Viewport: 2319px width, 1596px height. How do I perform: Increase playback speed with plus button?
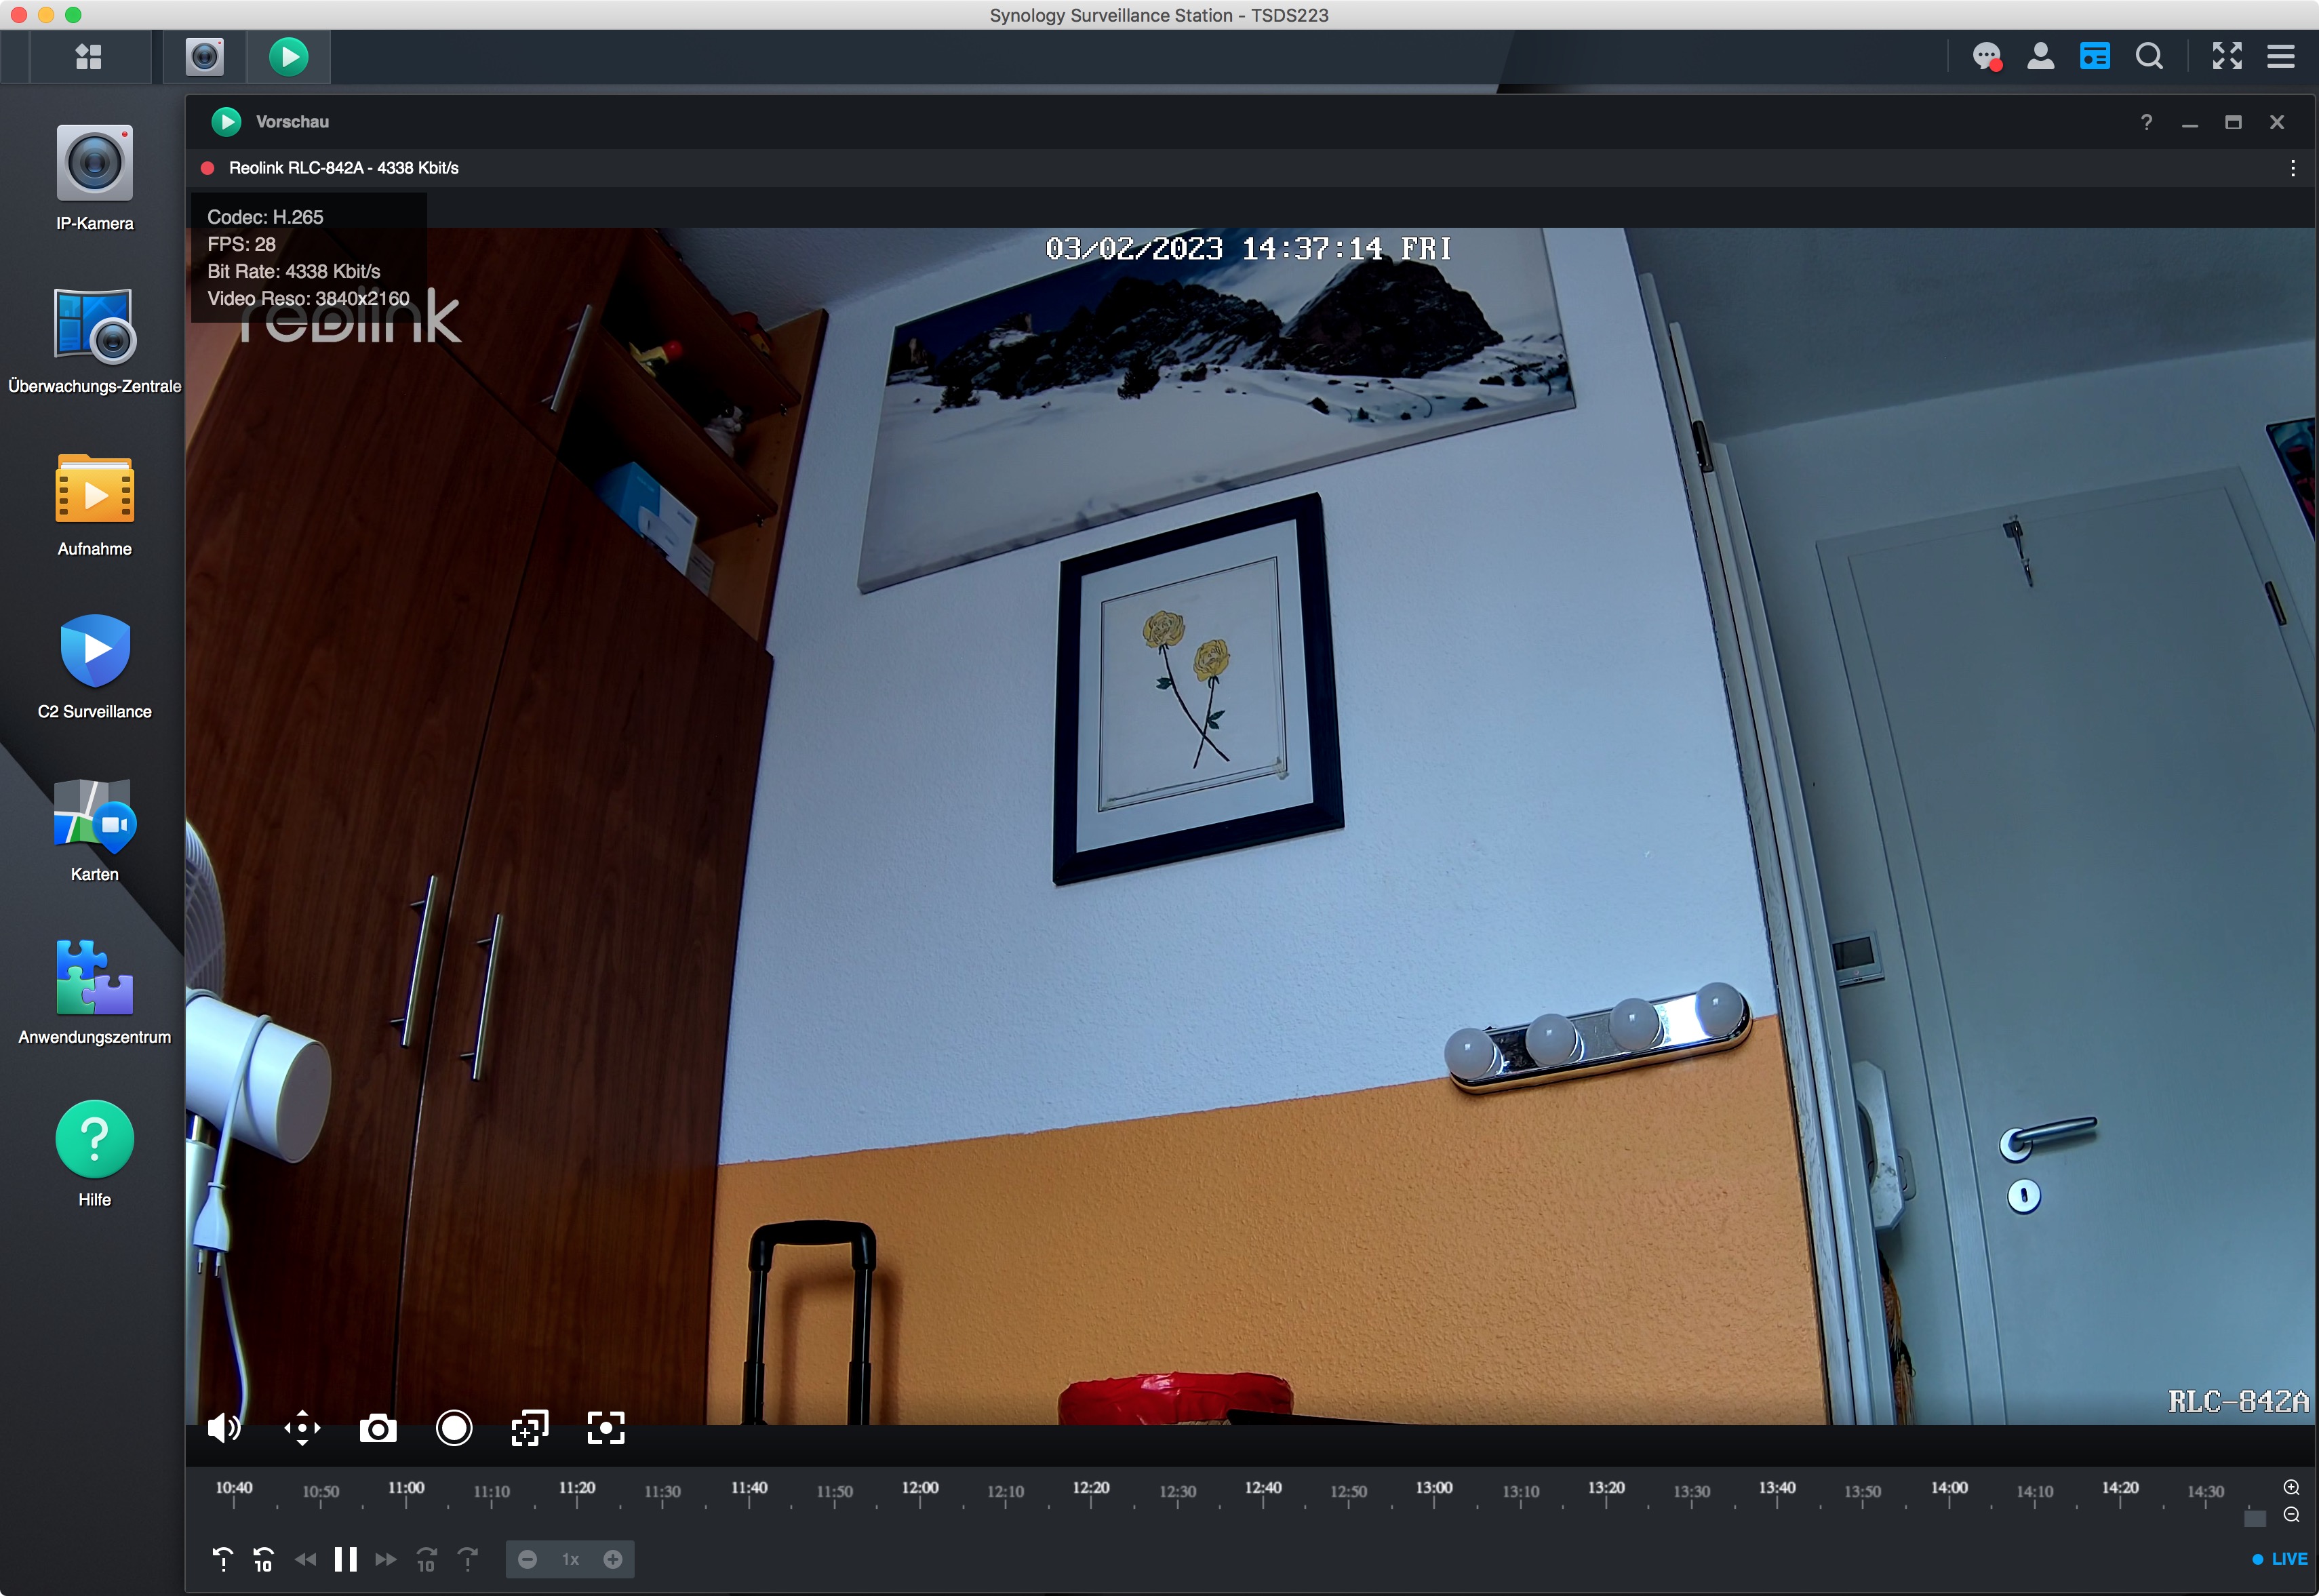click(613, 1560)
